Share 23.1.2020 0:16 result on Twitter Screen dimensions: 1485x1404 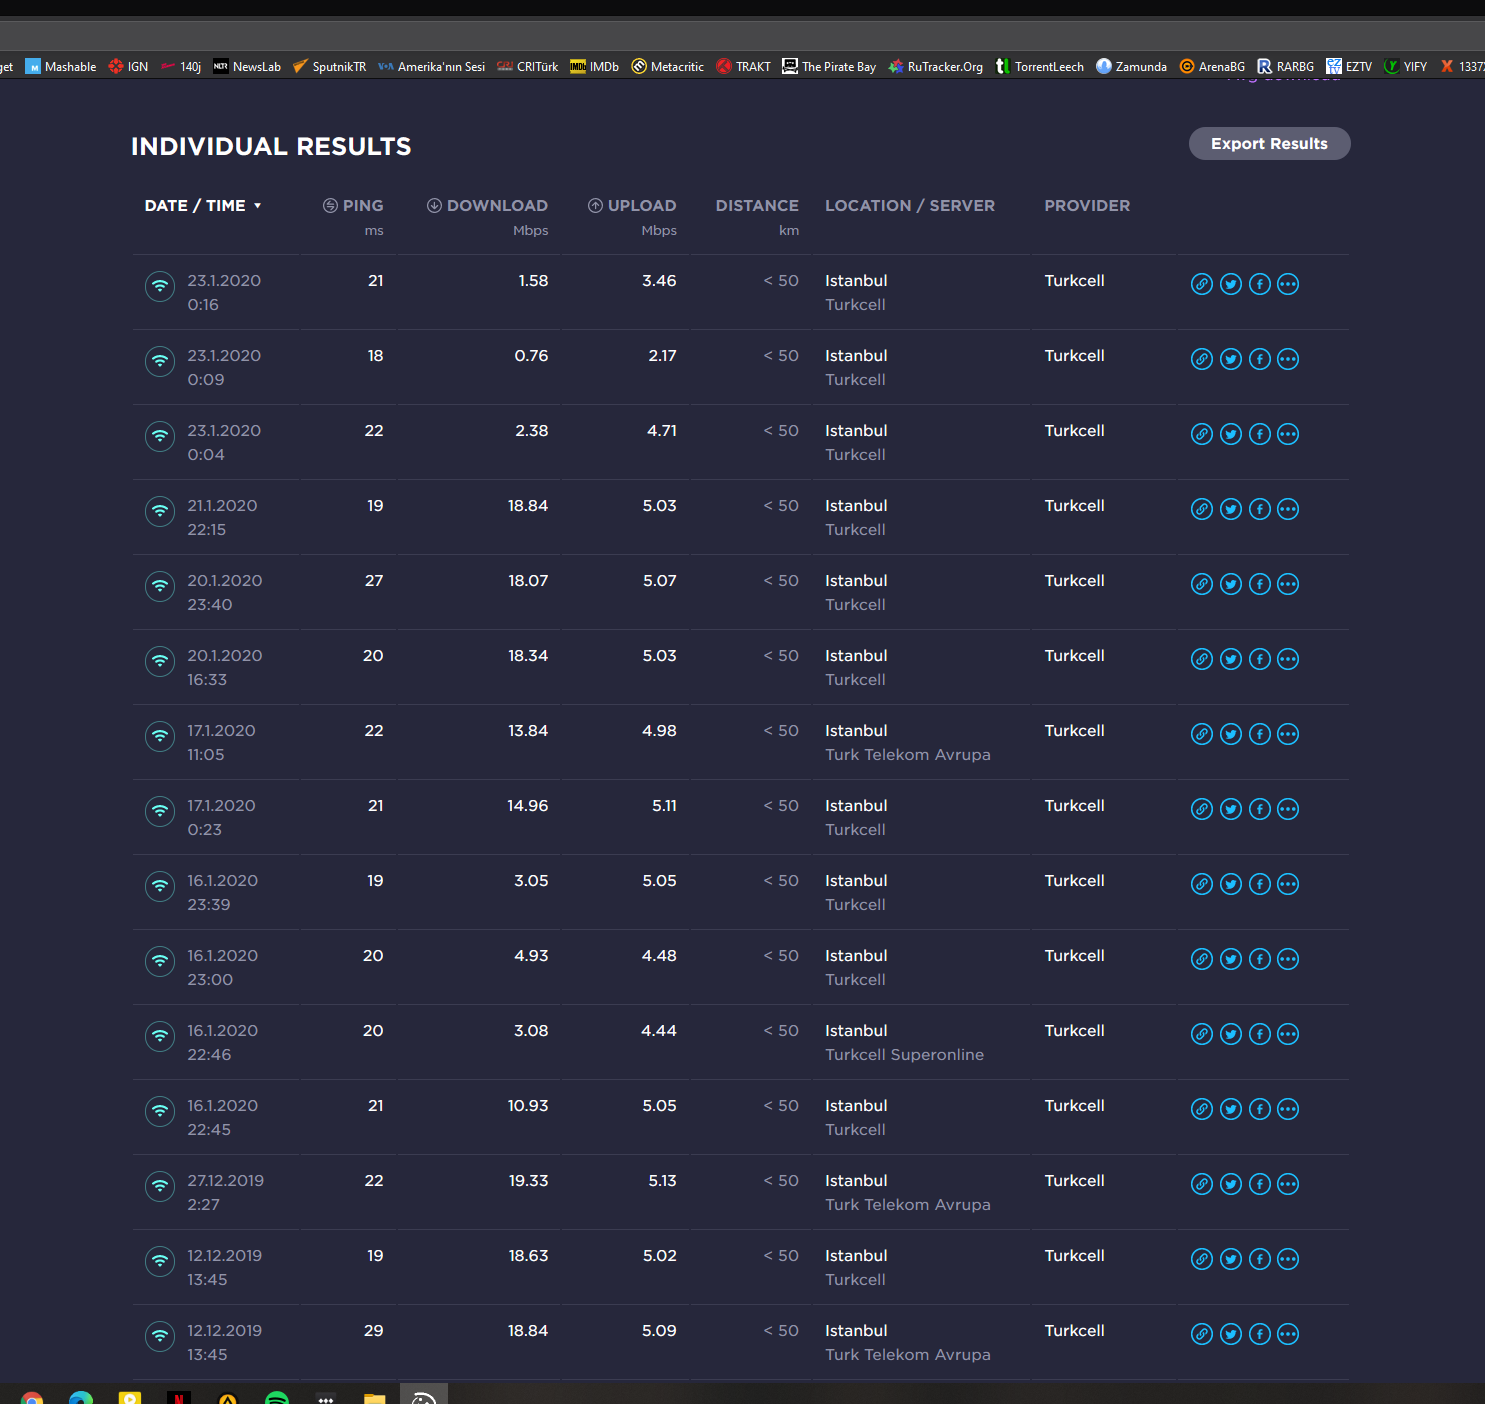pyautogui.click(x=1231, y=284)
